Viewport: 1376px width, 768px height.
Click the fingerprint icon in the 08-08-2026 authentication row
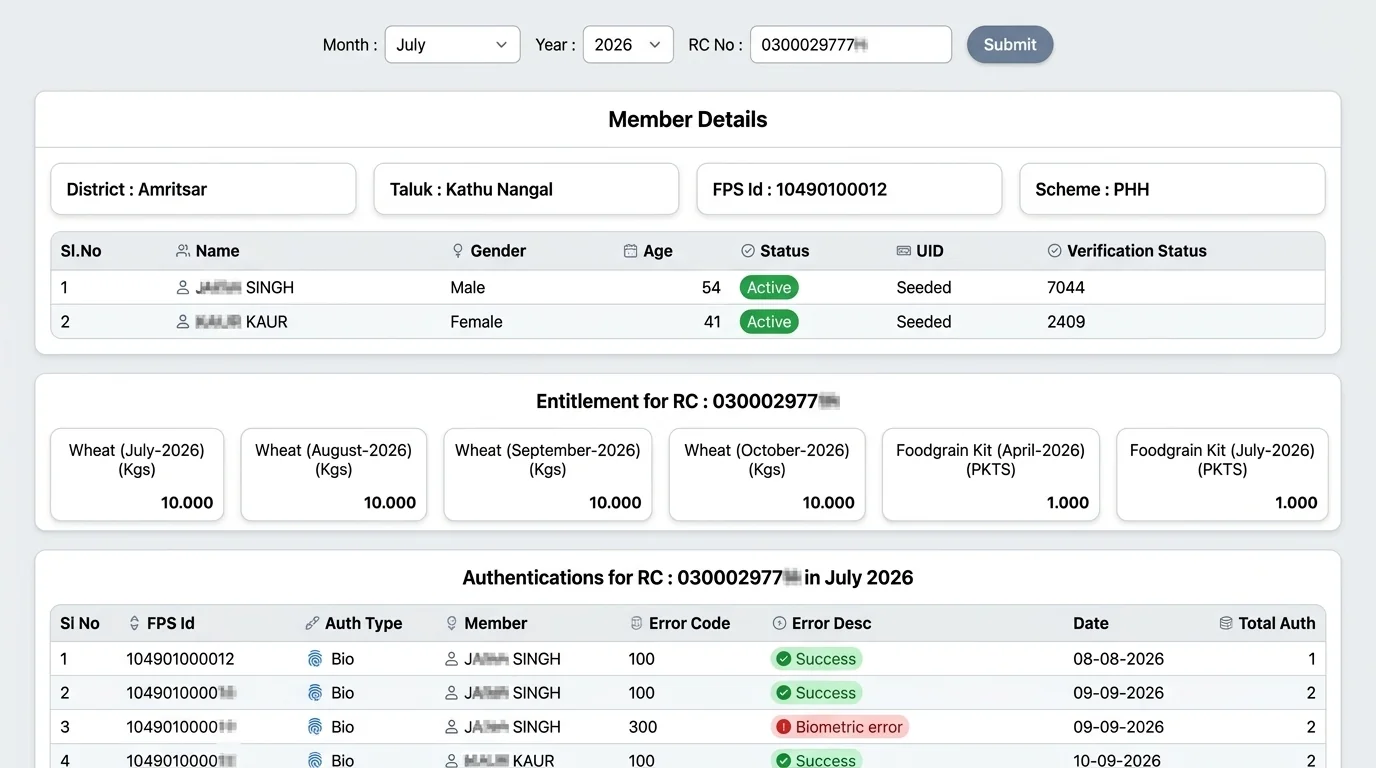click(x=315, y=659)
